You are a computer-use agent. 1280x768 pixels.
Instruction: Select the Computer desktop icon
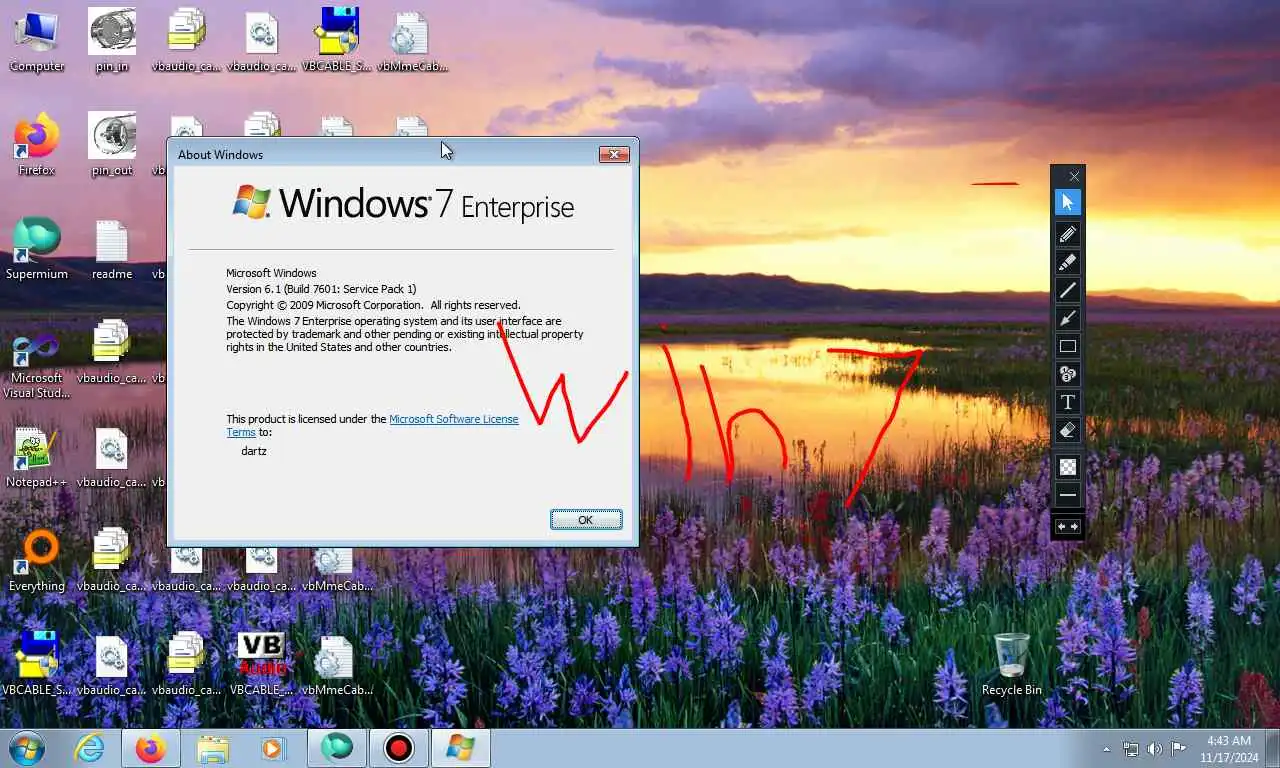coord(37,42)
